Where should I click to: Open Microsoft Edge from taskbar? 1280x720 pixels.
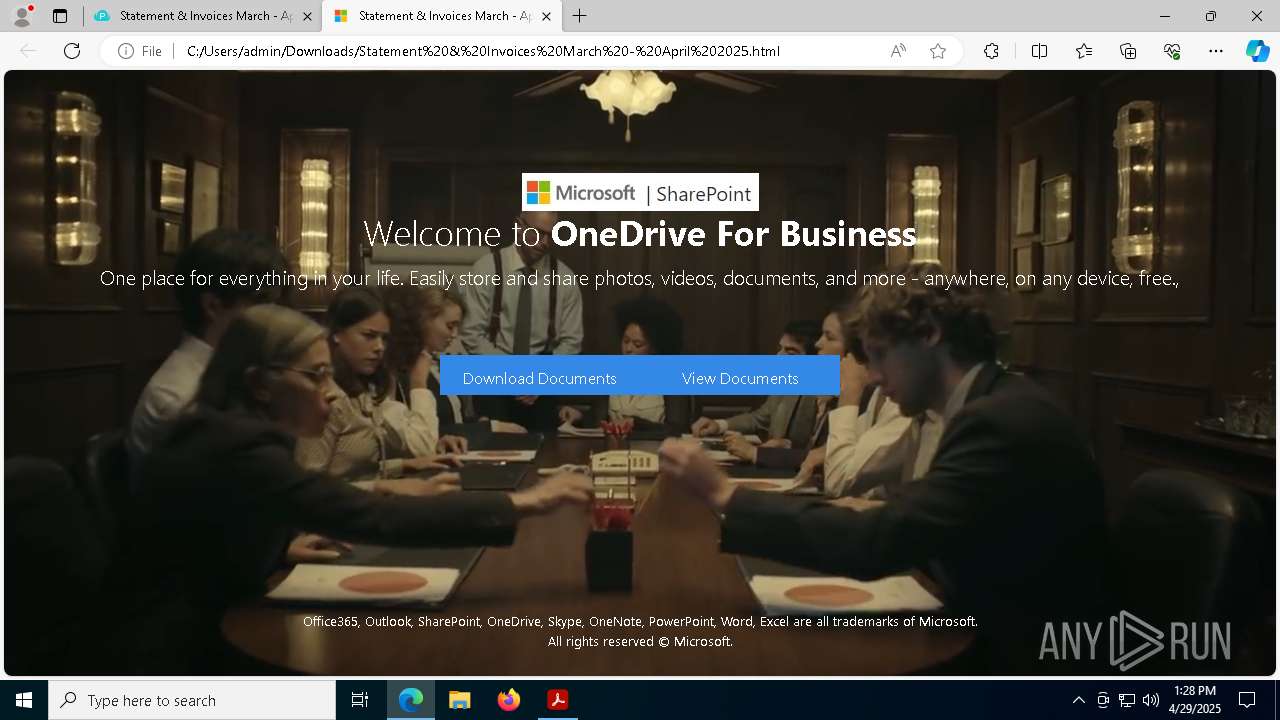click(411, 700)
